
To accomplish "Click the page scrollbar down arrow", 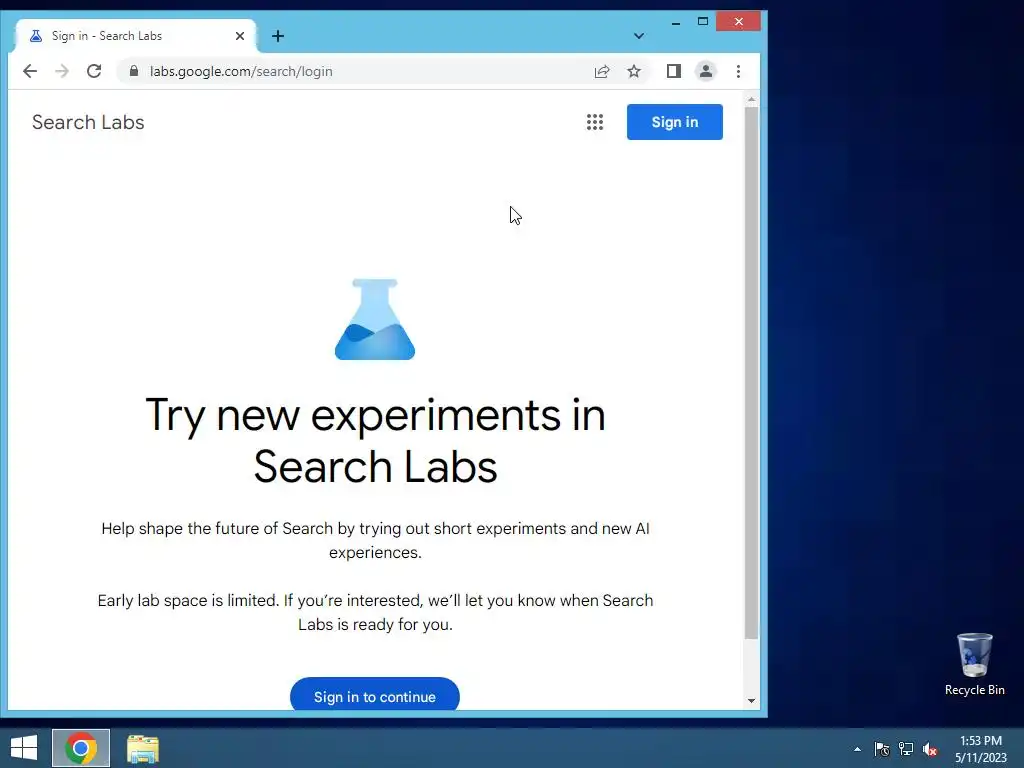I will click(751, 700).
